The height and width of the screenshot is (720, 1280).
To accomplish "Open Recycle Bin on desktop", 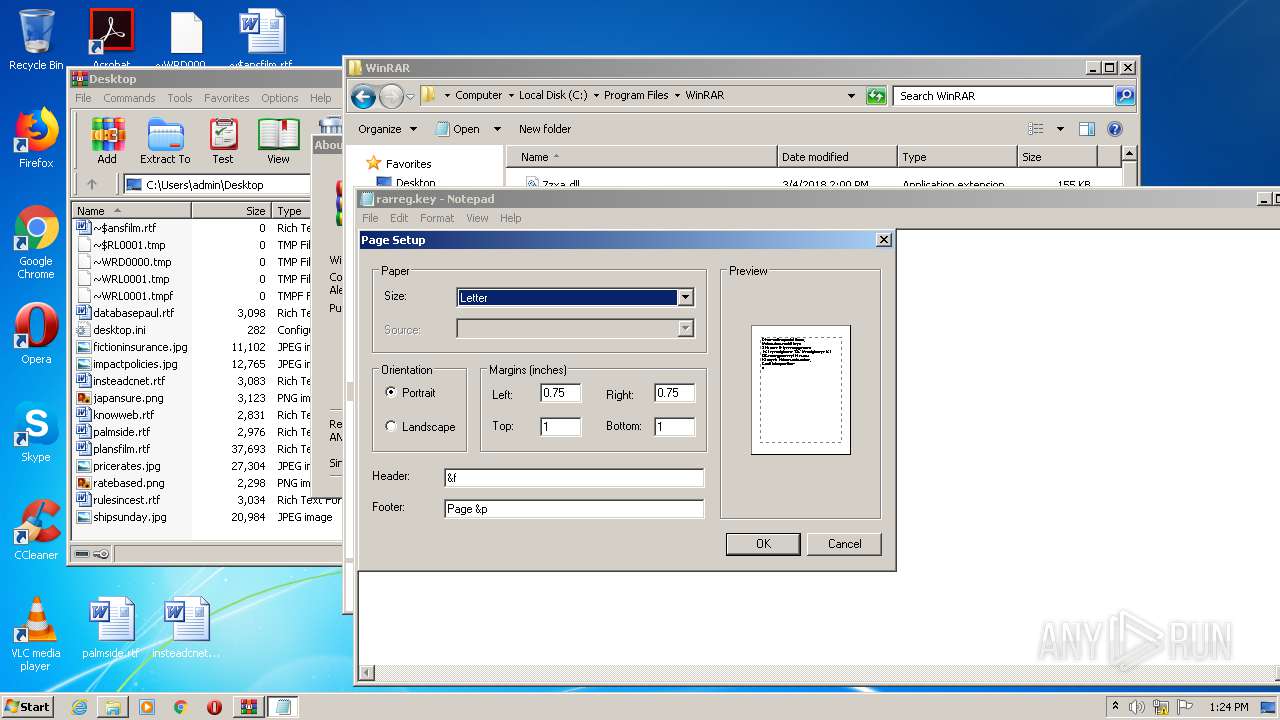I will pyautogui.click(x=36, y=40).
